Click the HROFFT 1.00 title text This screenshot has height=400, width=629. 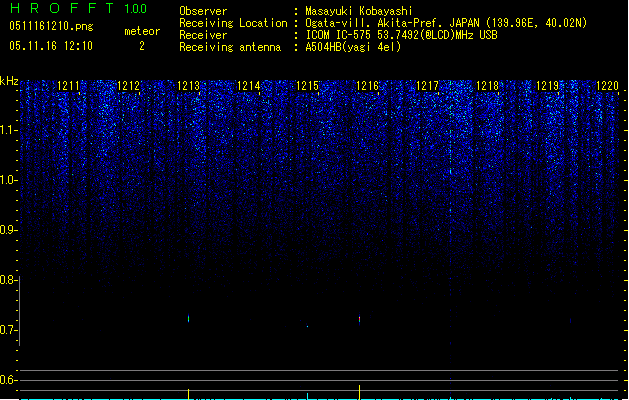pyautogui.click(x=78, y=8)
